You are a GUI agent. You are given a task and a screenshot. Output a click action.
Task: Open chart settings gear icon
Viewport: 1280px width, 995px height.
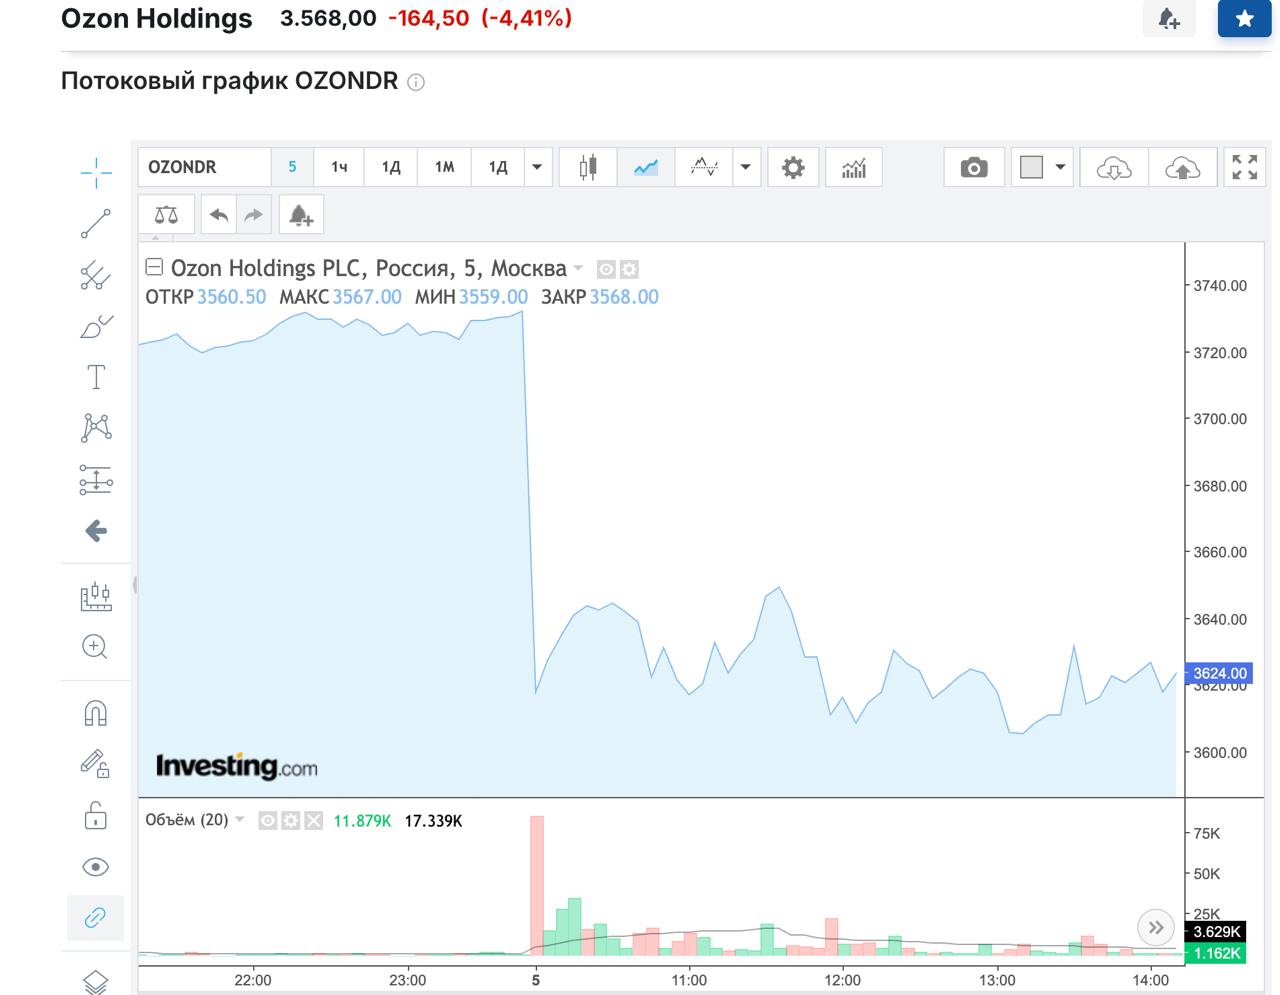click(x=793, y=168)
